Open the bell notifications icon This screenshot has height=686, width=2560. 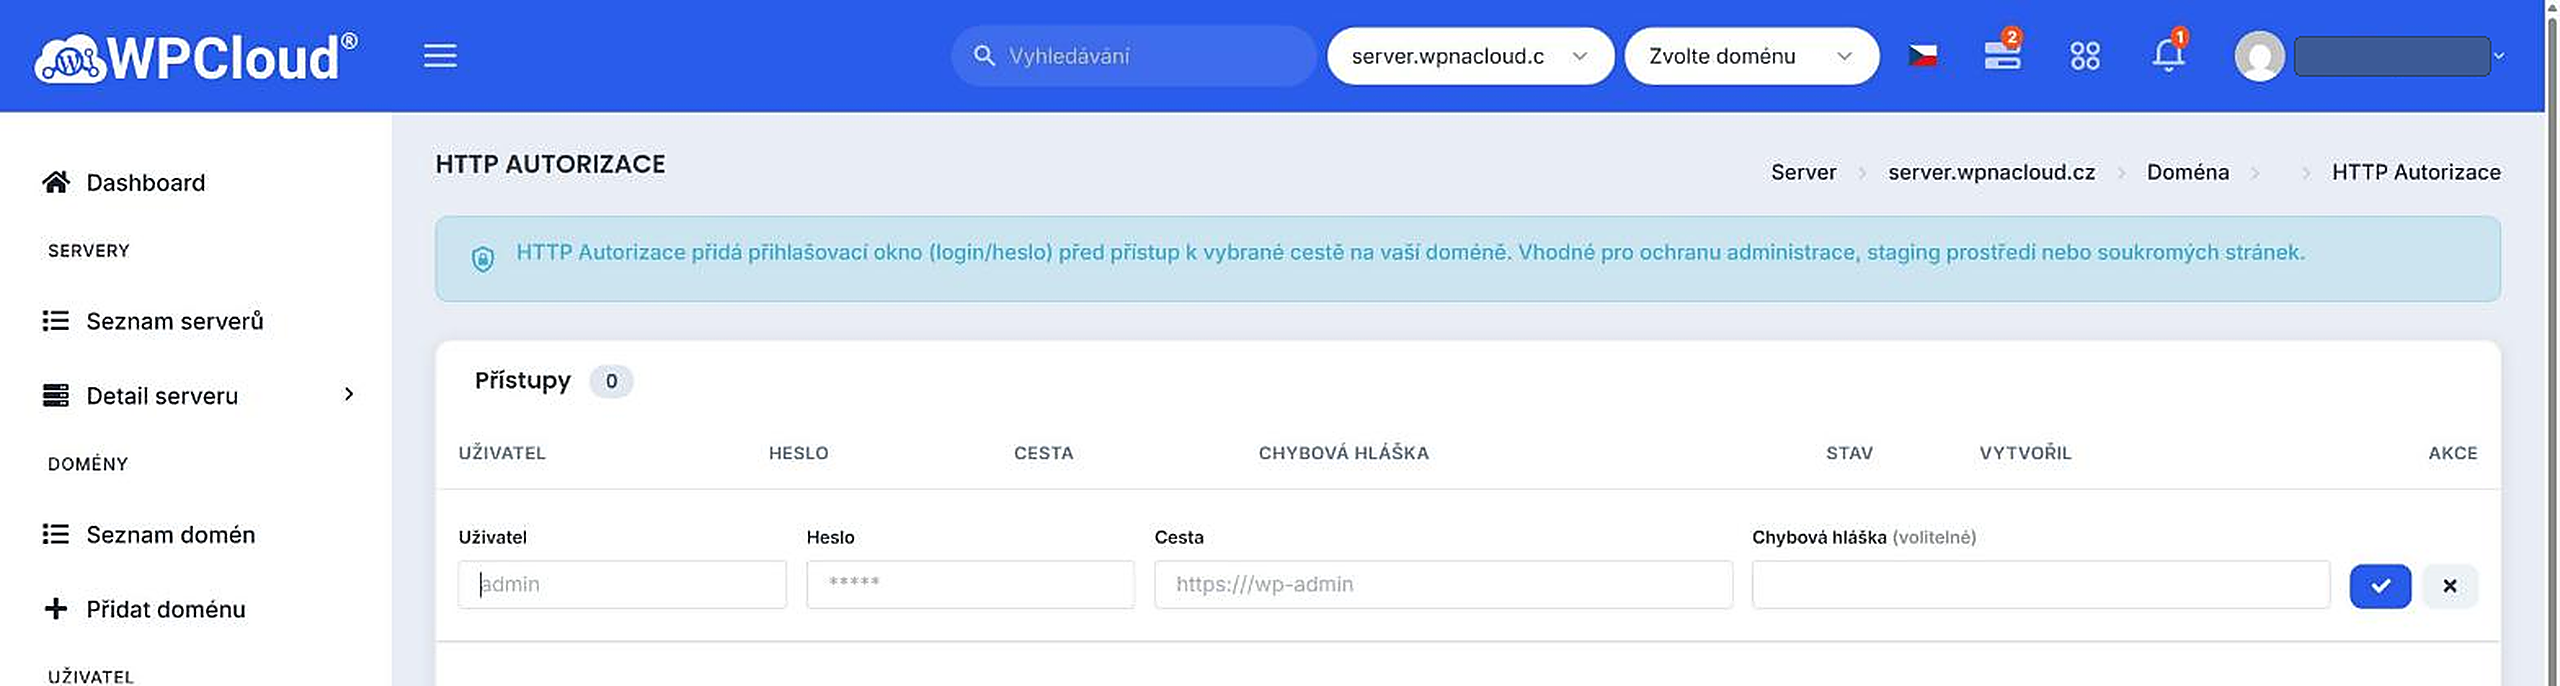(x=2168, y=54)
